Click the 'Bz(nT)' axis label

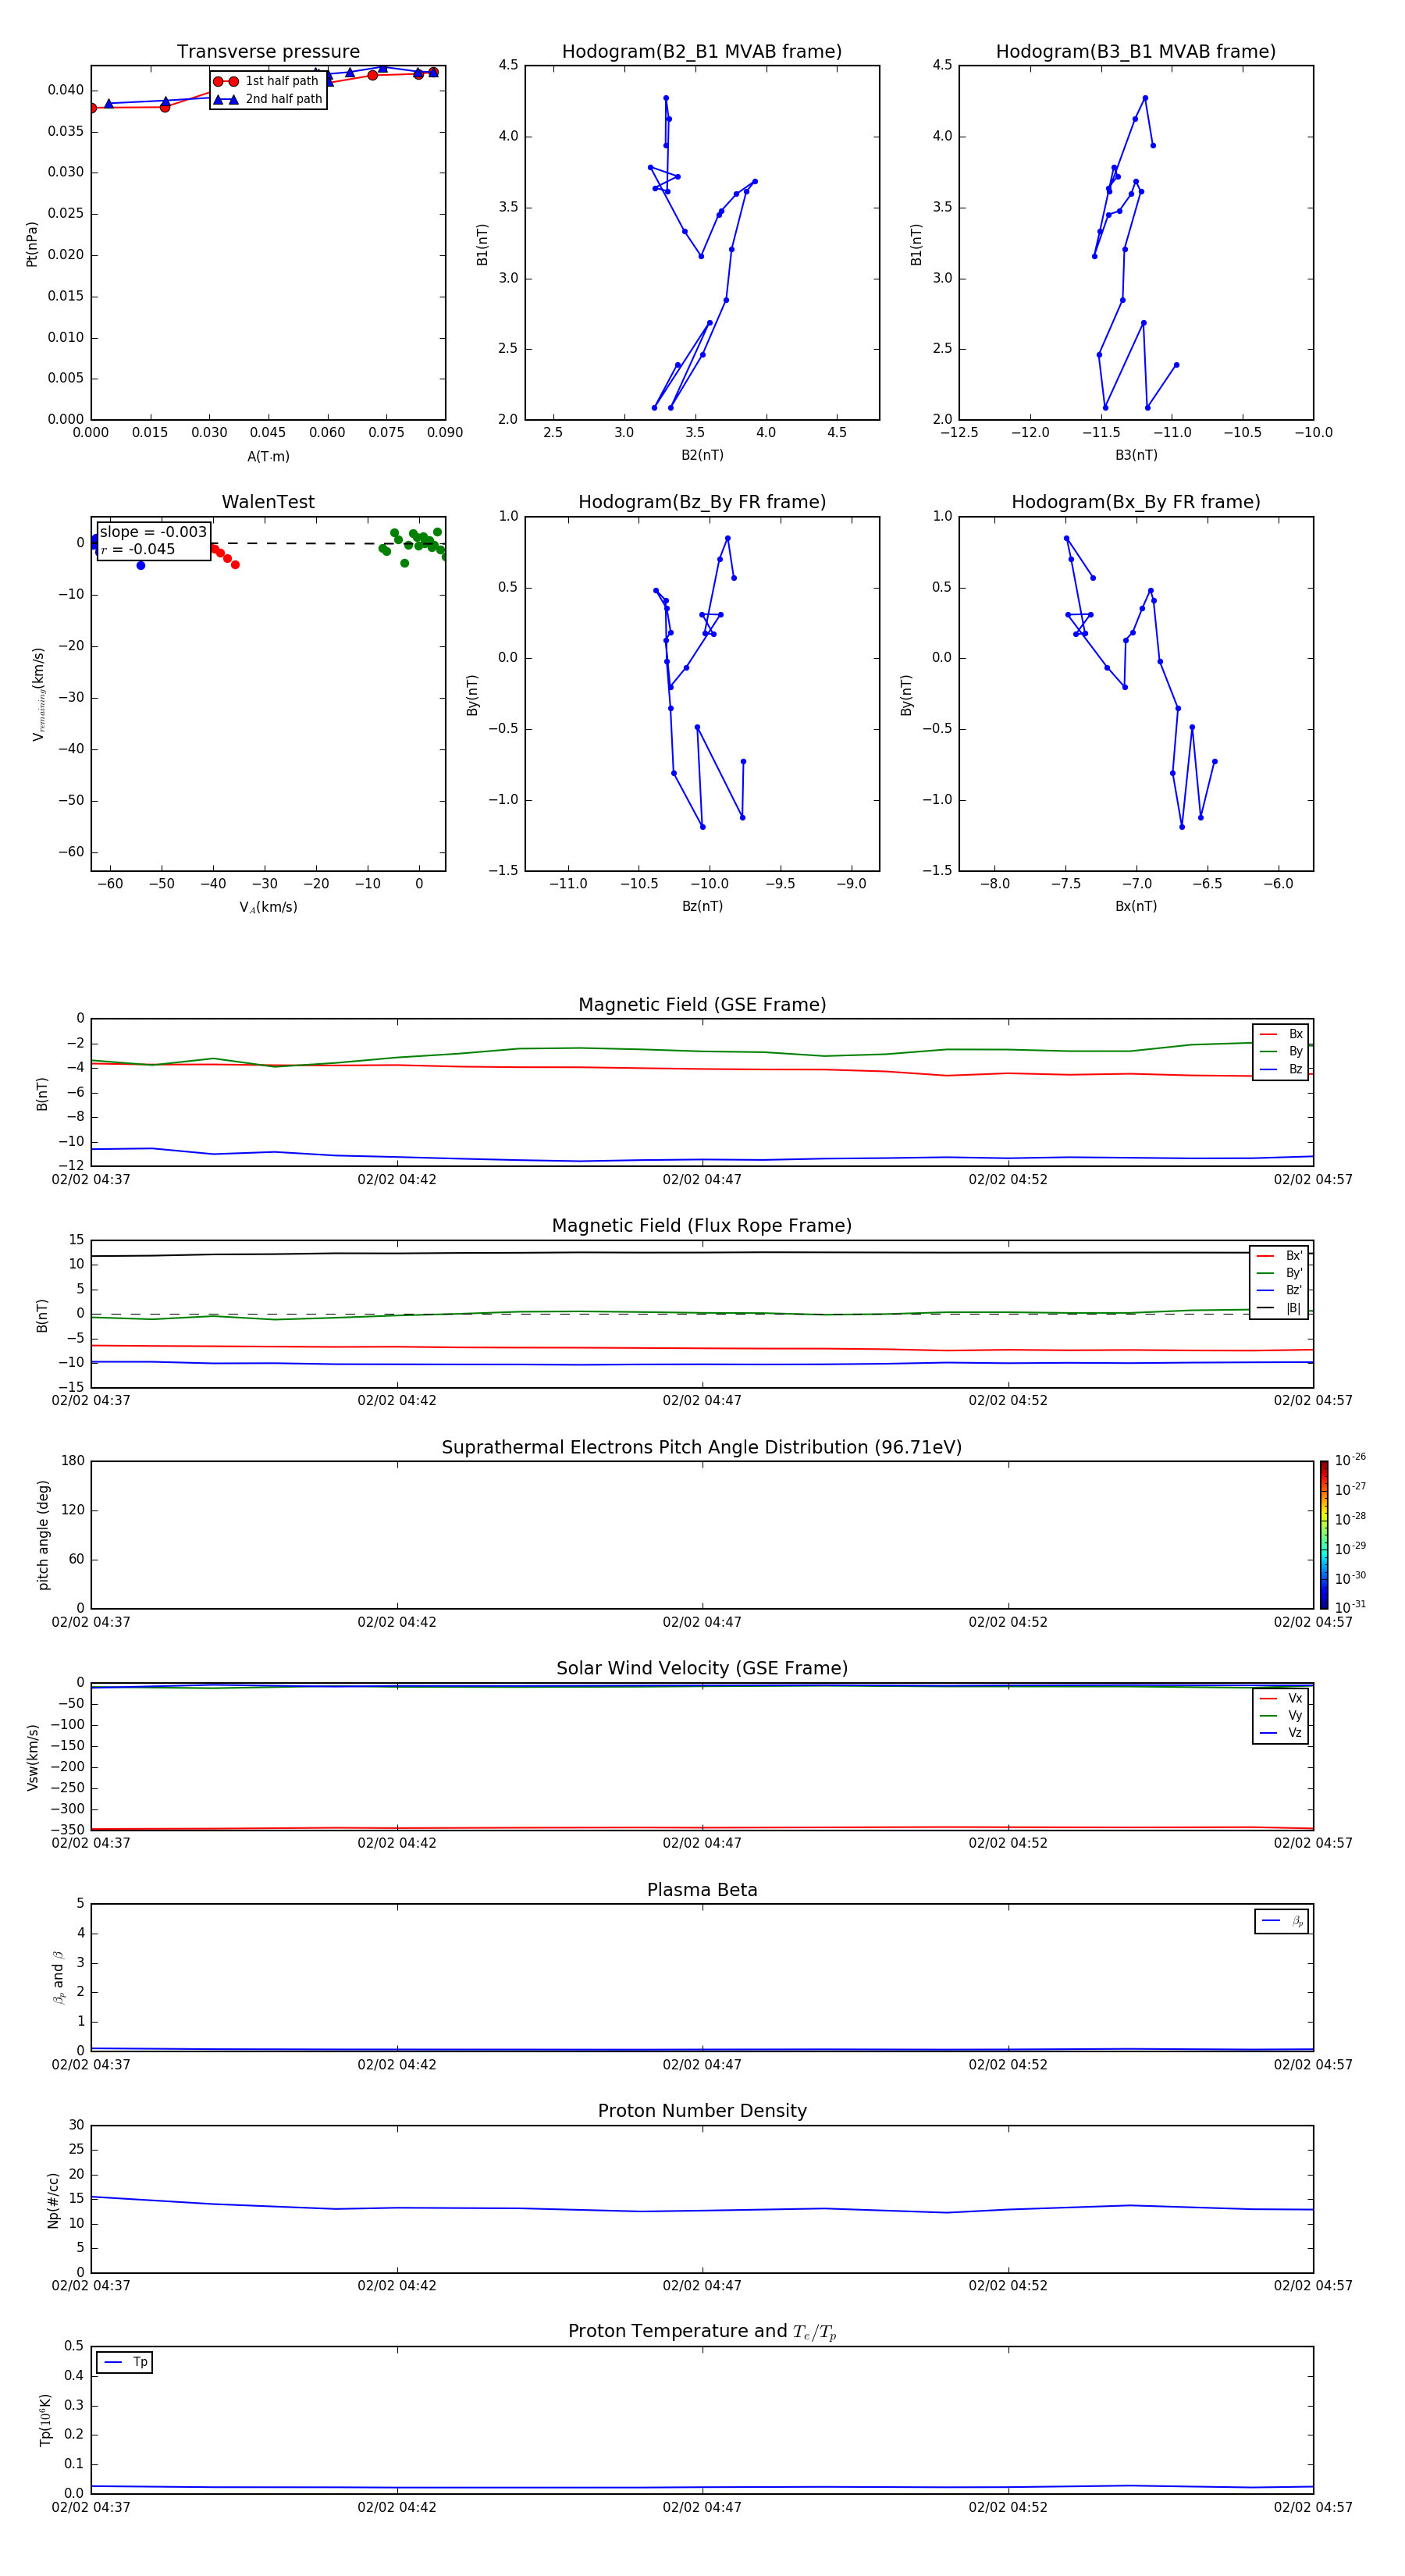click(702, 906)
